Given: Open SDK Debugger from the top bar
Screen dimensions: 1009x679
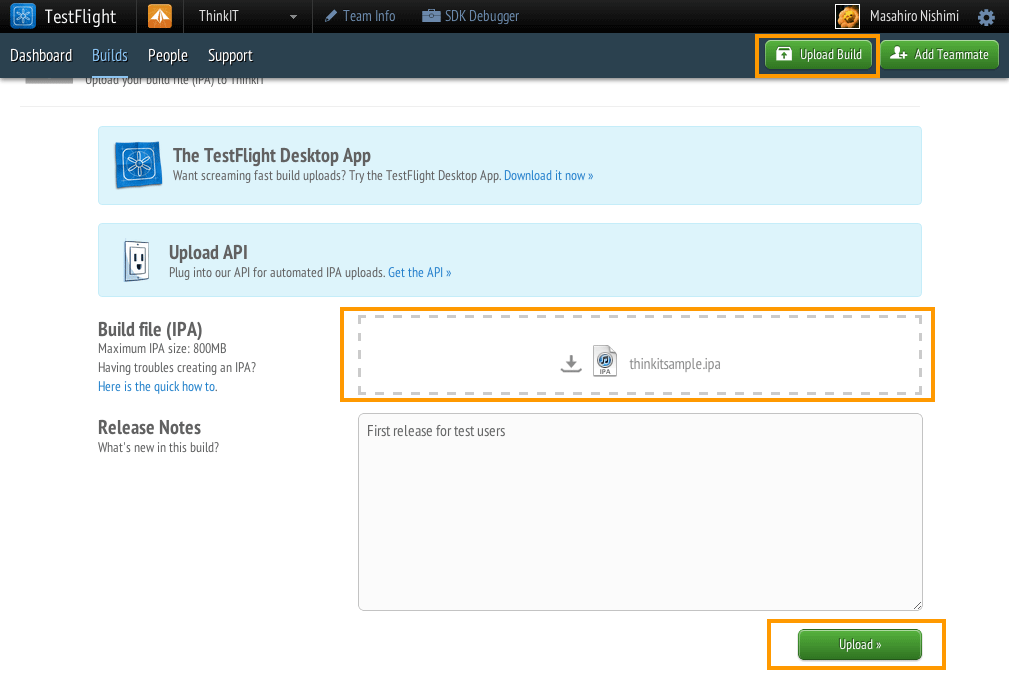Looking at the screenshot, I should coord(470,16).
